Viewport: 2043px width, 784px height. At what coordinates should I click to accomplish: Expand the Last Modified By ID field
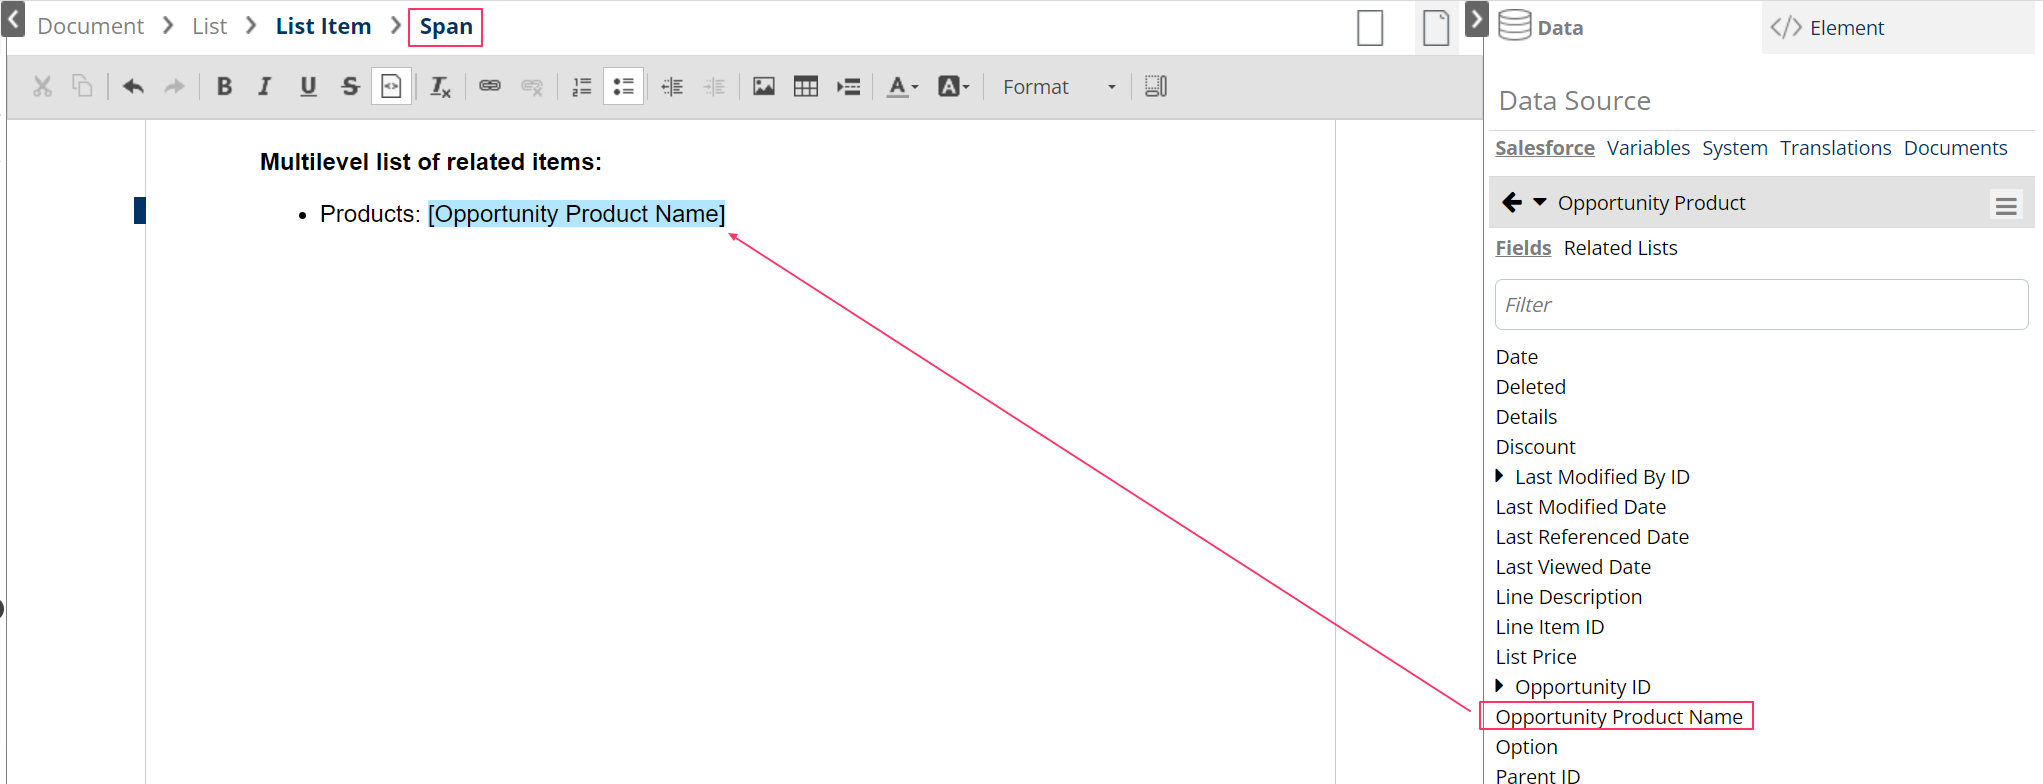click(1499, 476)
